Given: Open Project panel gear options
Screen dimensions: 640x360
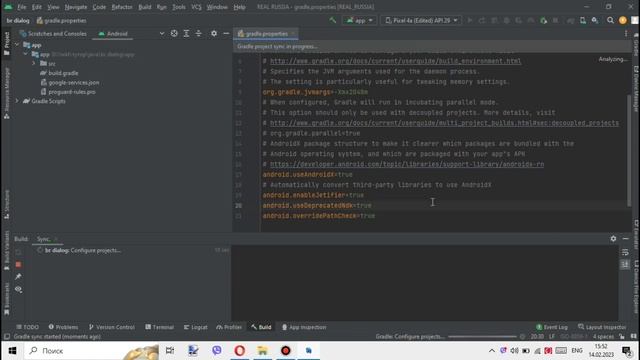Looking at the screenshot, I should click(214, 34).
